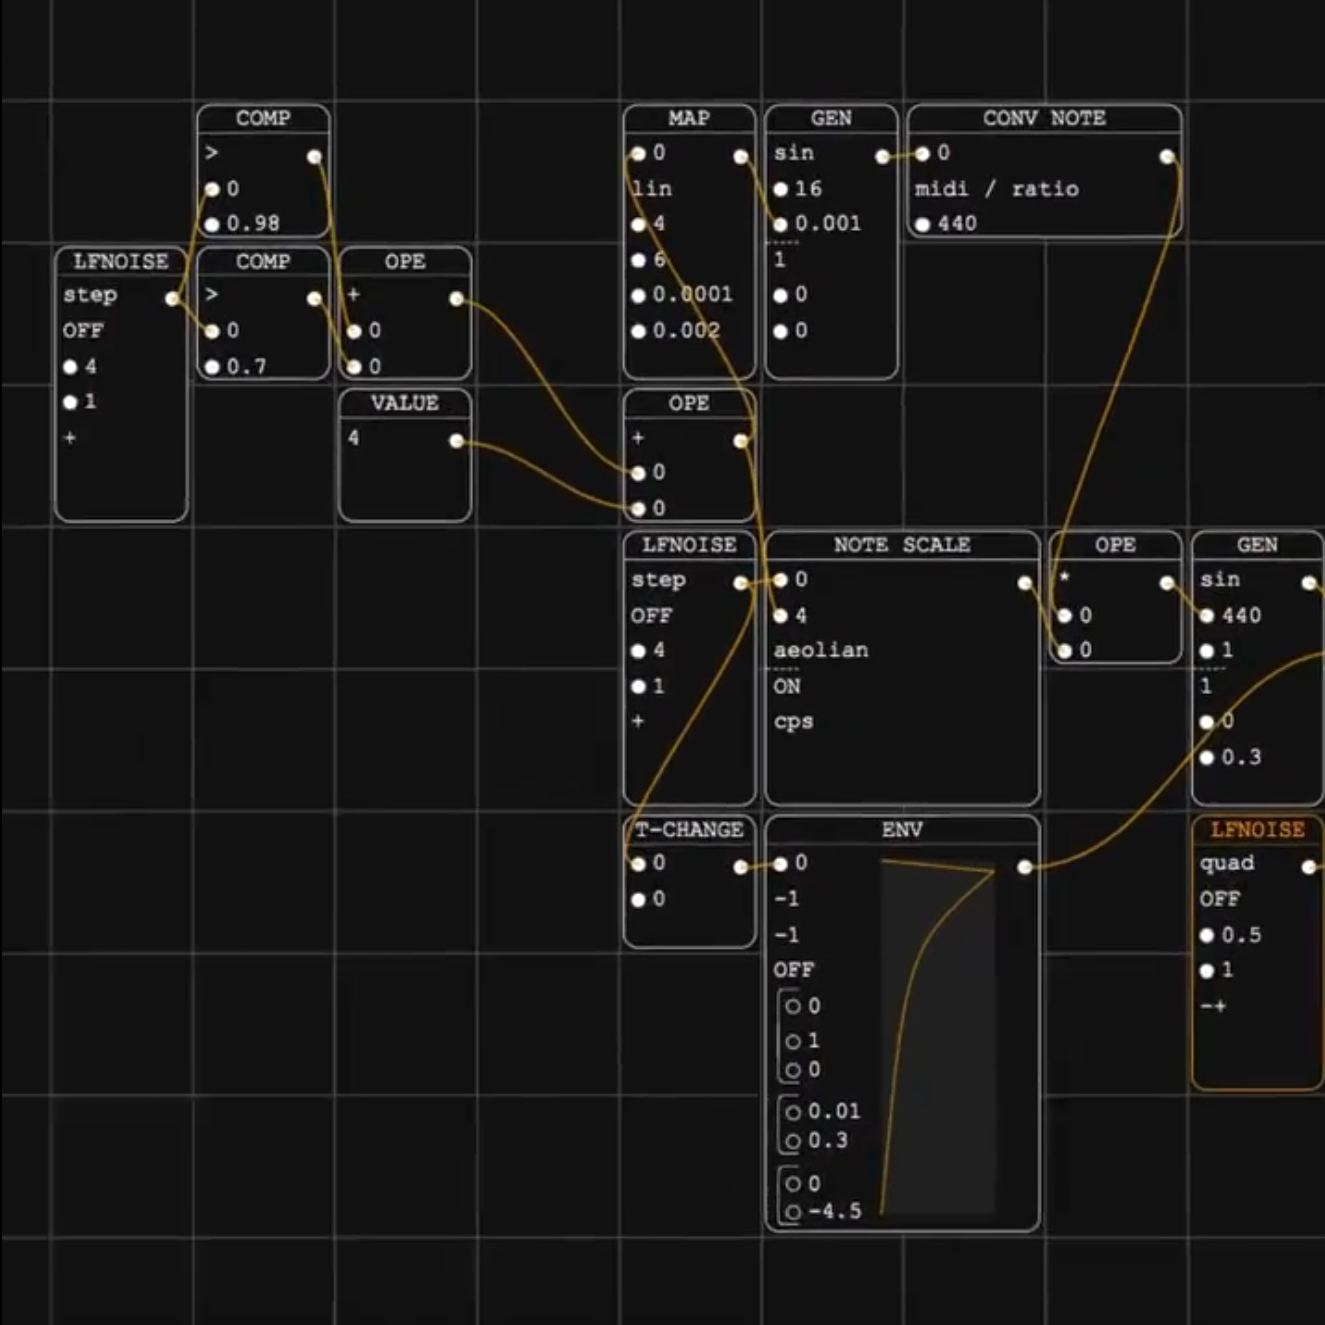The height and width of the screenshot is (1325, 1325).
Task: Open the midi / ratio mode selector
Action: (996, 189)
